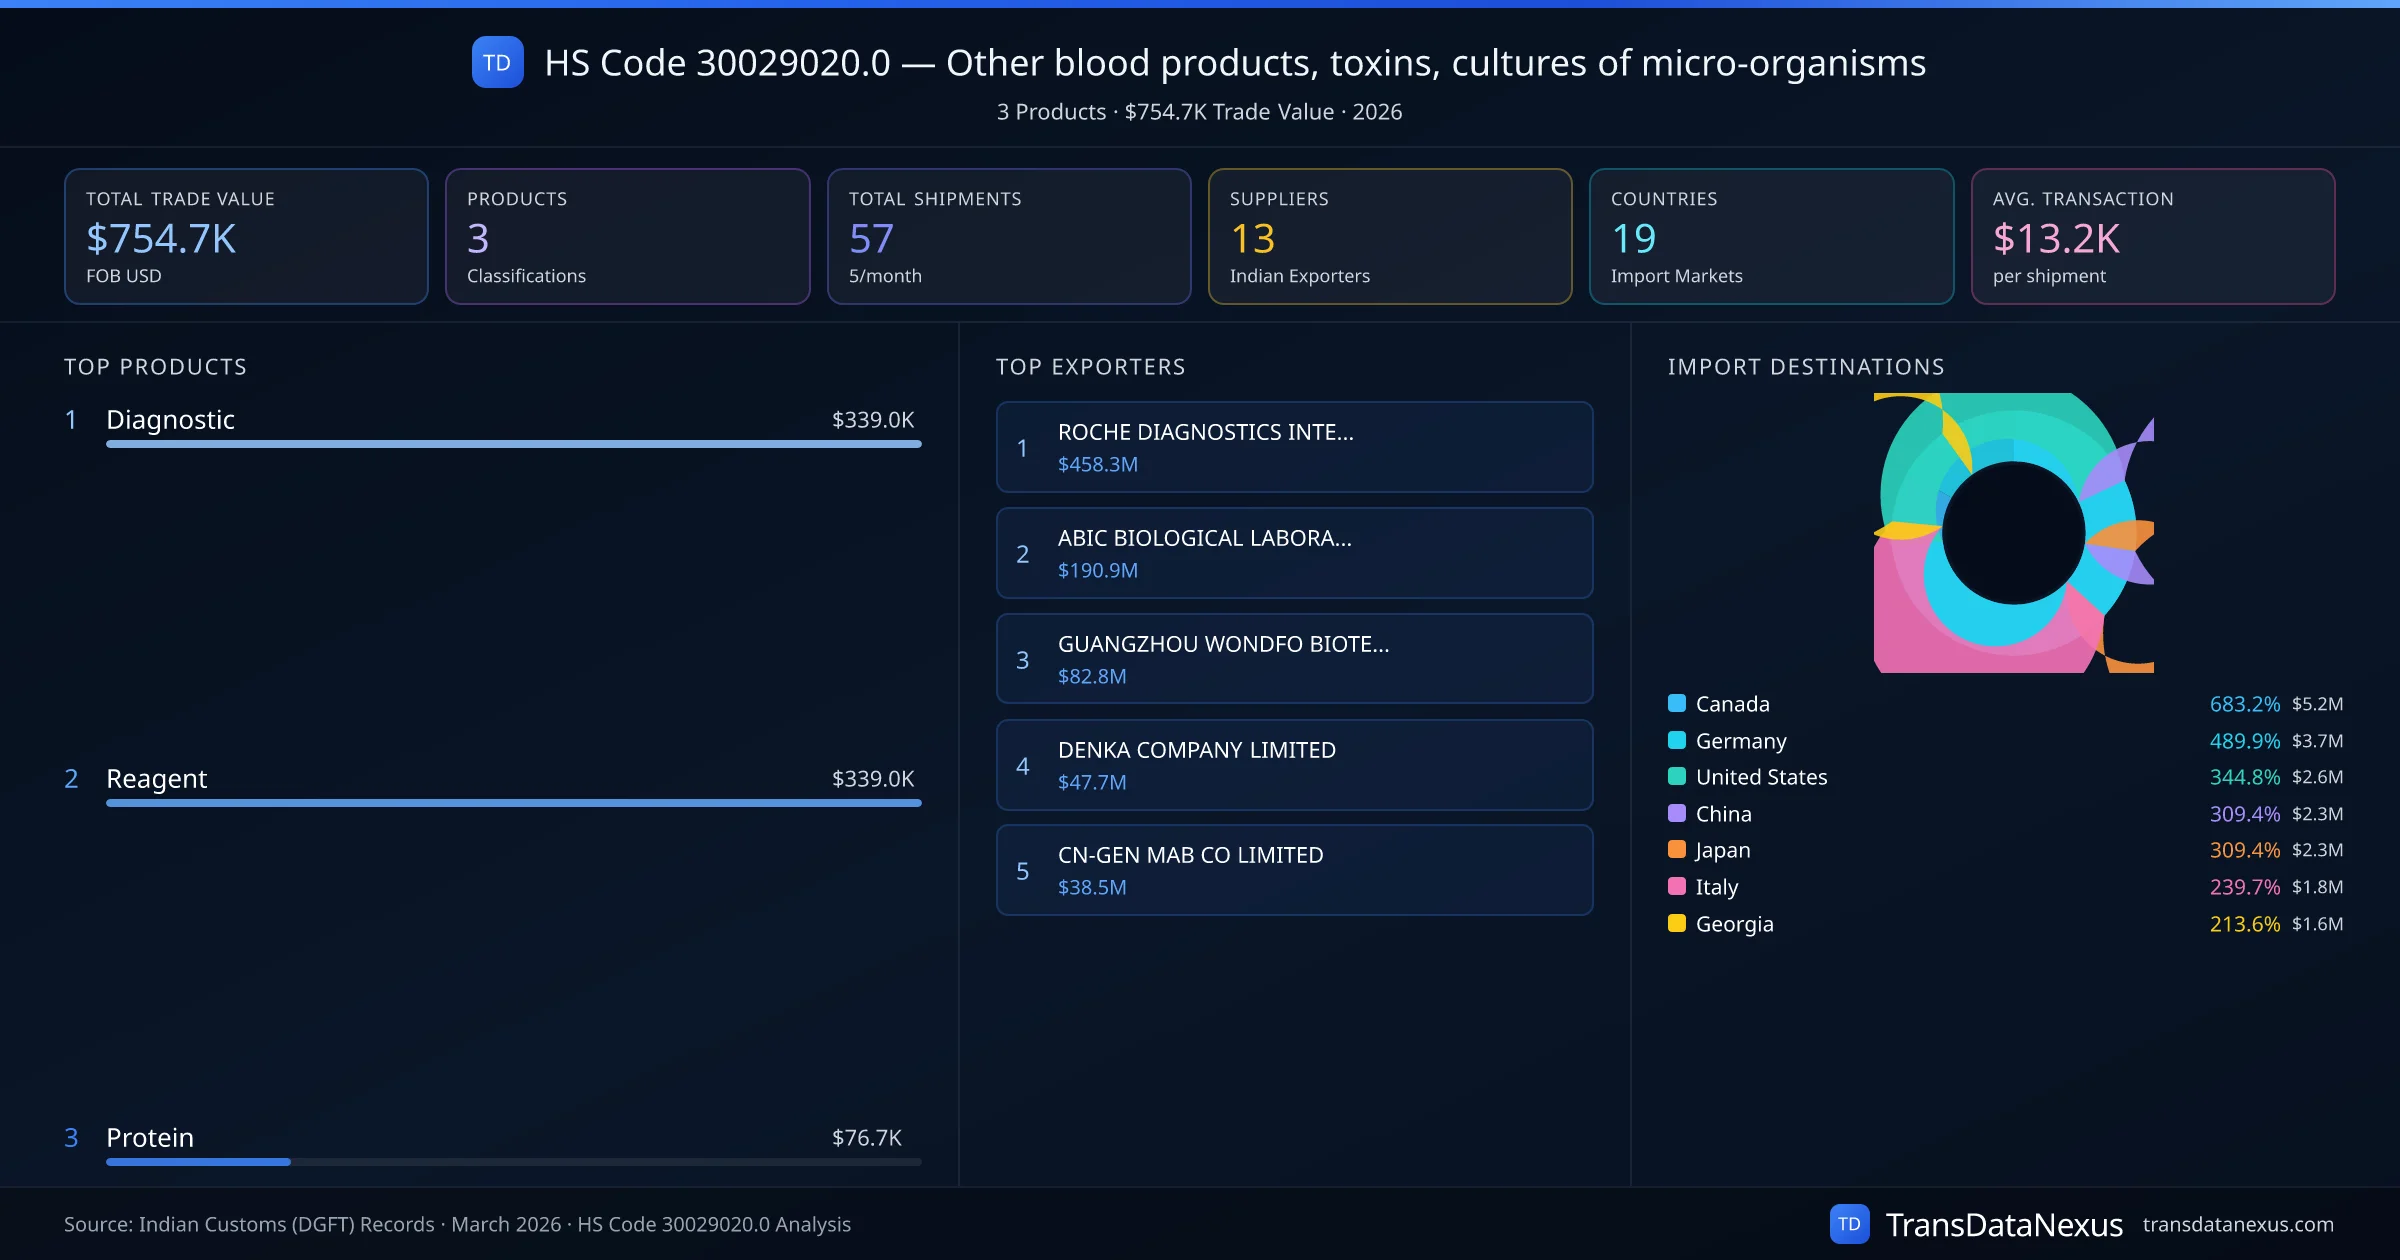Select the Canada legend color marker
2400x1260 pixels.
pyautogui.click(x=1675, y=703)
